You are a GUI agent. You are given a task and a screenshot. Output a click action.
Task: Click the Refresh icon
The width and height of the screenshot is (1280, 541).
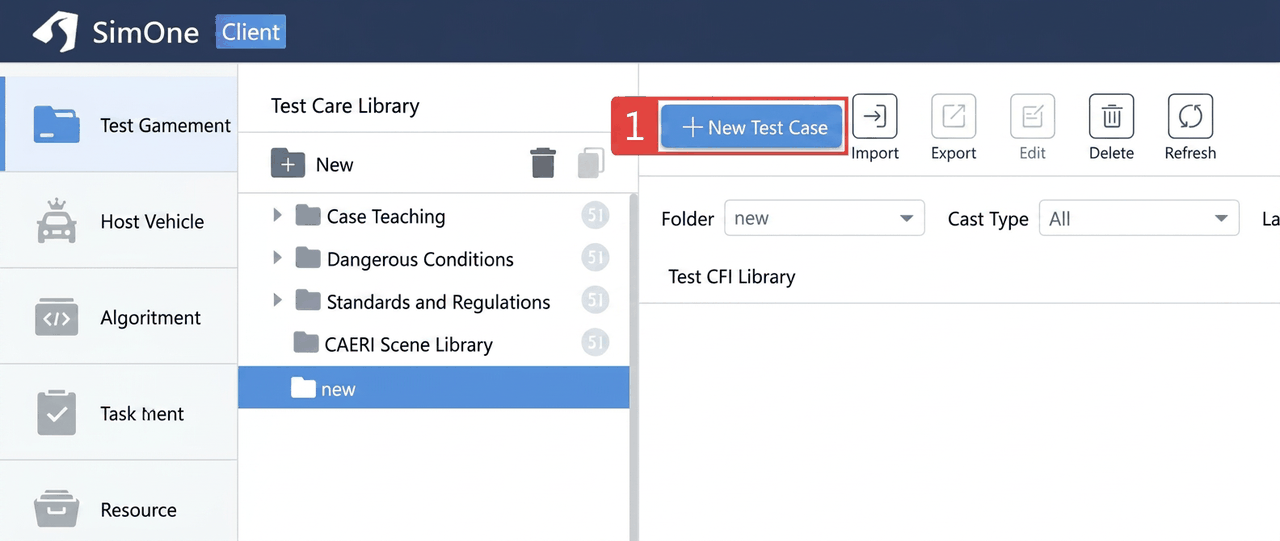[1190, 117]
